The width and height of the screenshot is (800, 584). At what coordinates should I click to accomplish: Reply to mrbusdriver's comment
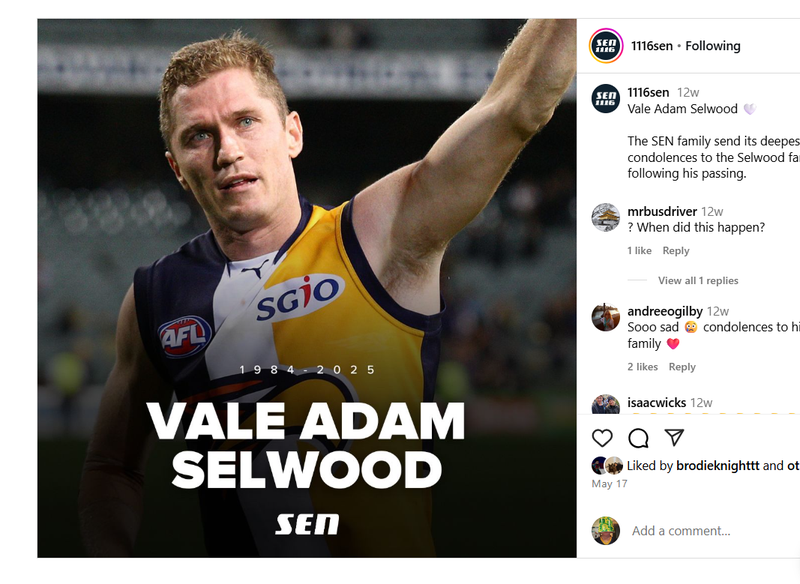(x=676, y=250)
